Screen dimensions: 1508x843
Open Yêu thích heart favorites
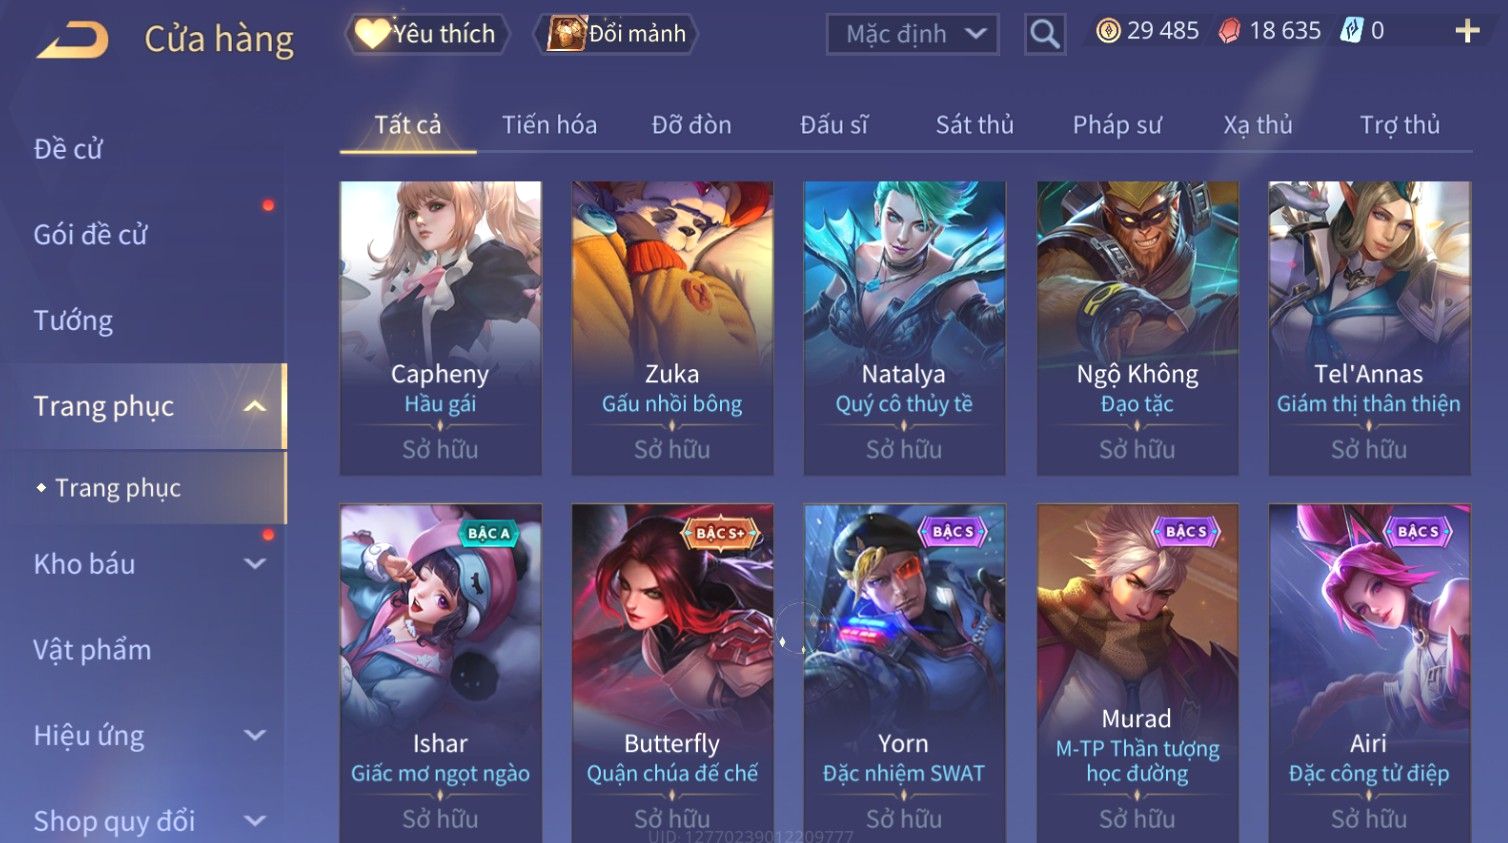point(427,34)
